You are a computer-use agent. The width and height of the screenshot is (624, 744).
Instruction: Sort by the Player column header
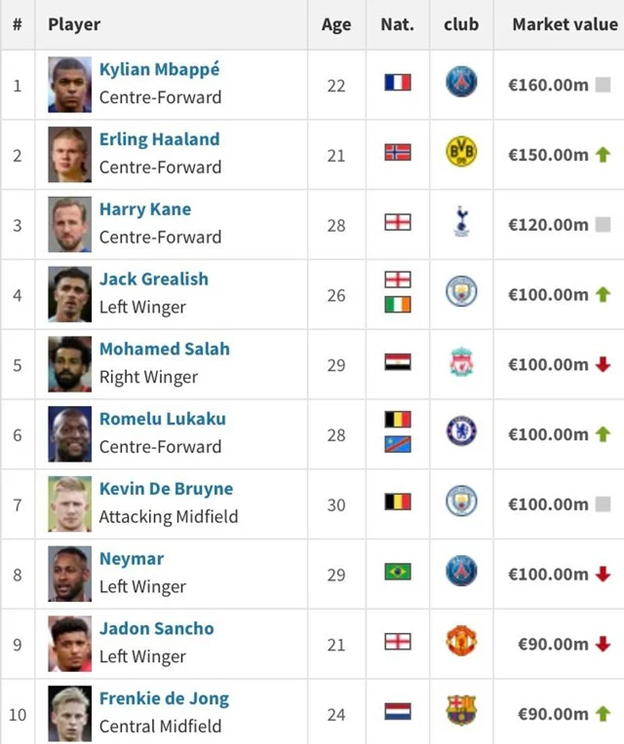click(74, 24)
